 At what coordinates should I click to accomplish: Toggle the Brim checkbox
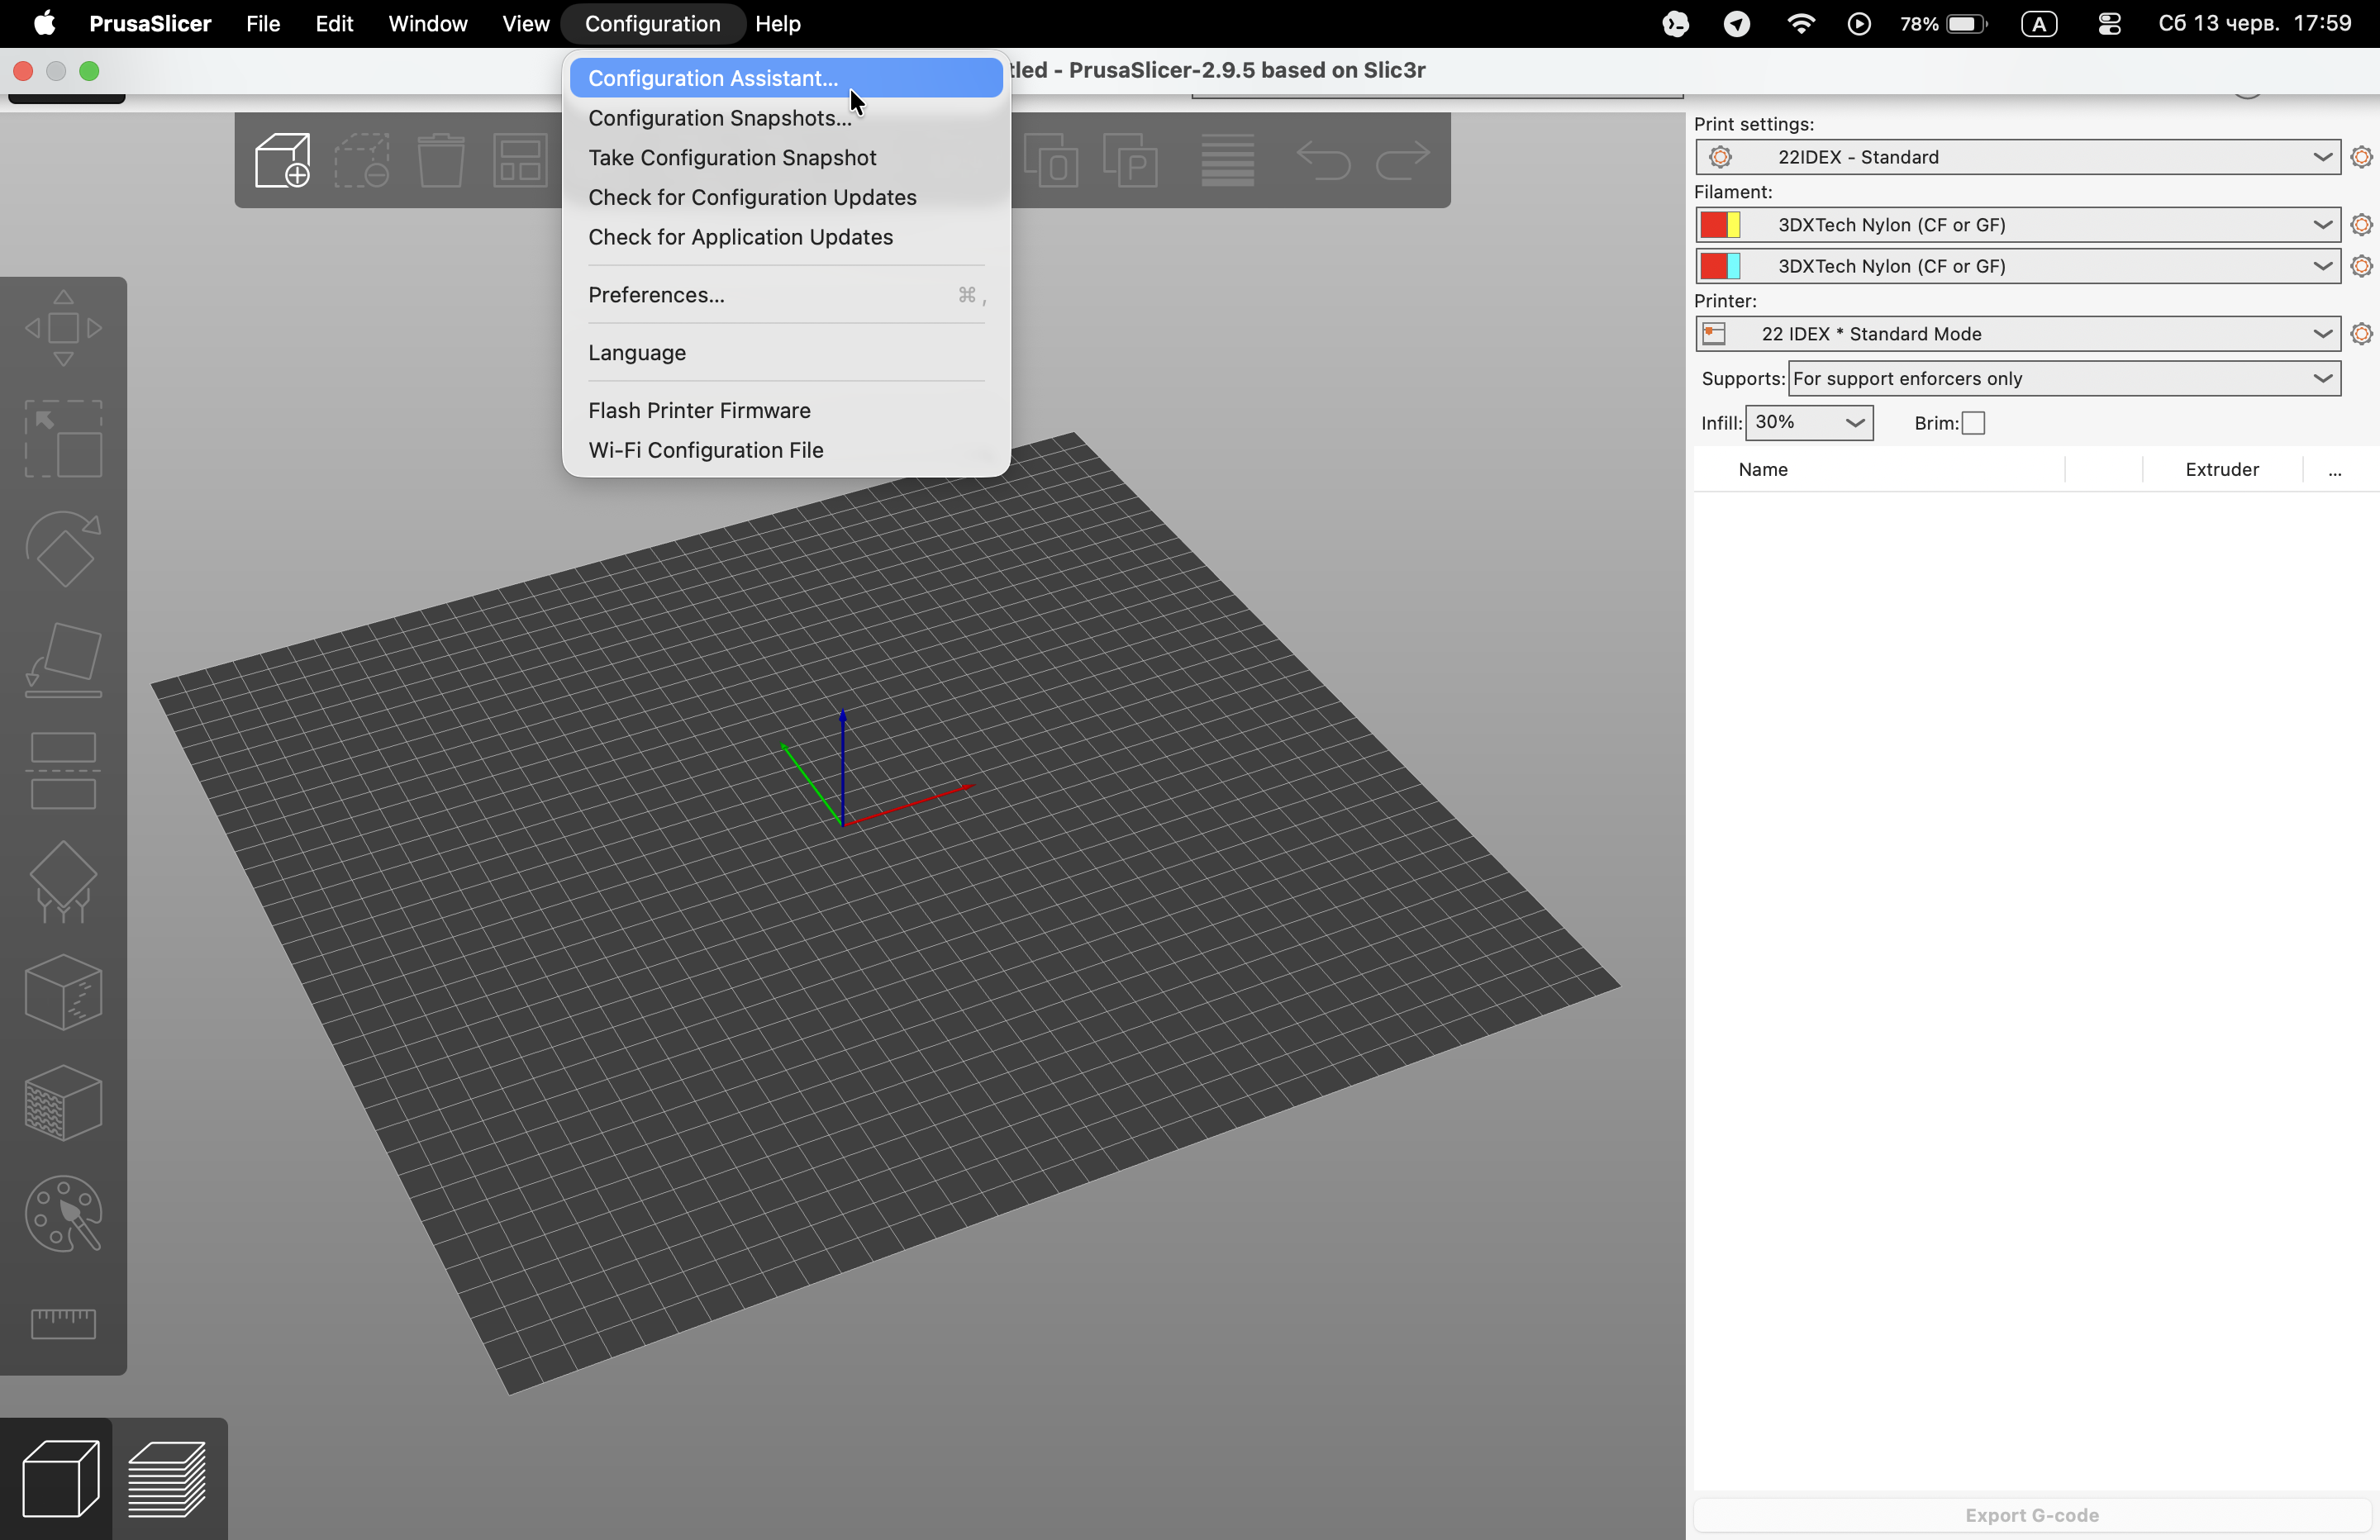click(1973, 423)
